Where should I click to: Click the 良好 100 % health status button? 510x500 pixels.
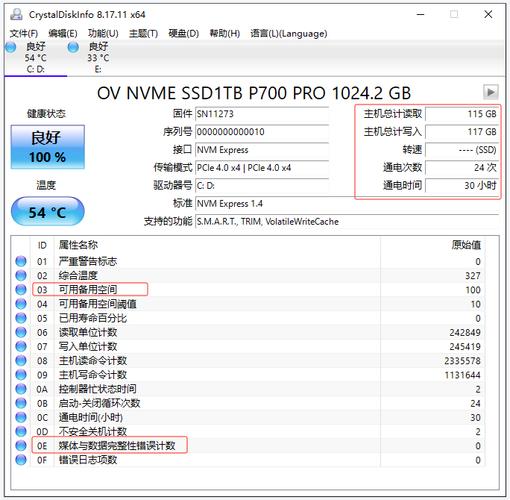48,147
